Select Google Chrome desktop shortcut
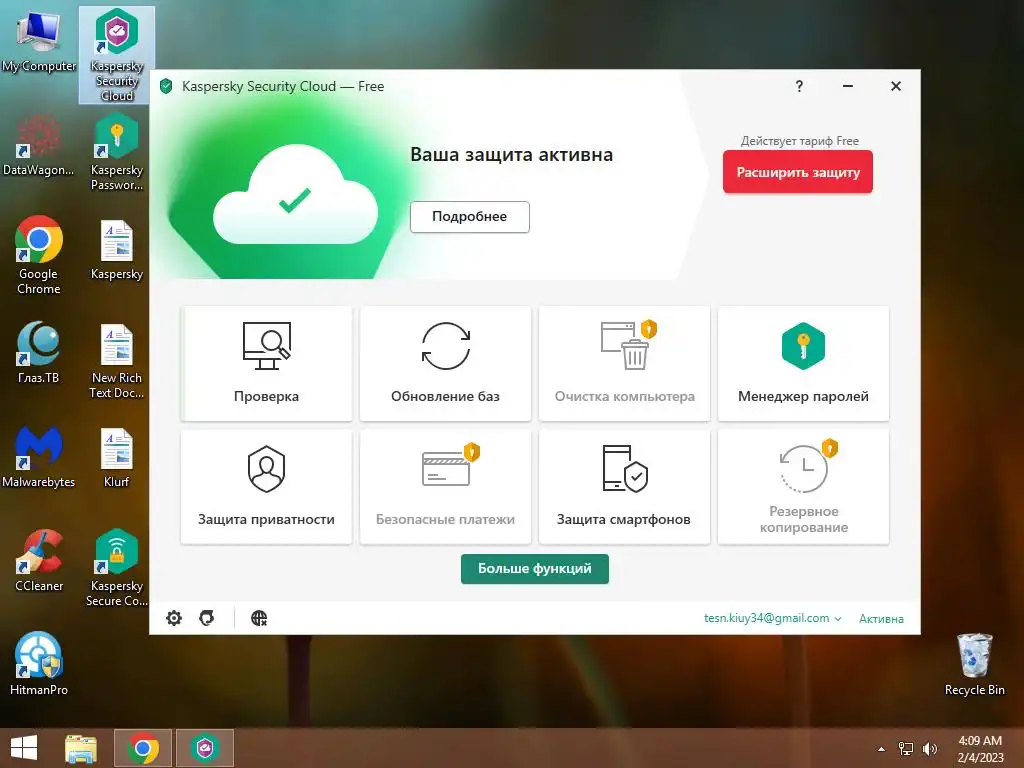1024x768 pixels. click(x=39, y=255)
